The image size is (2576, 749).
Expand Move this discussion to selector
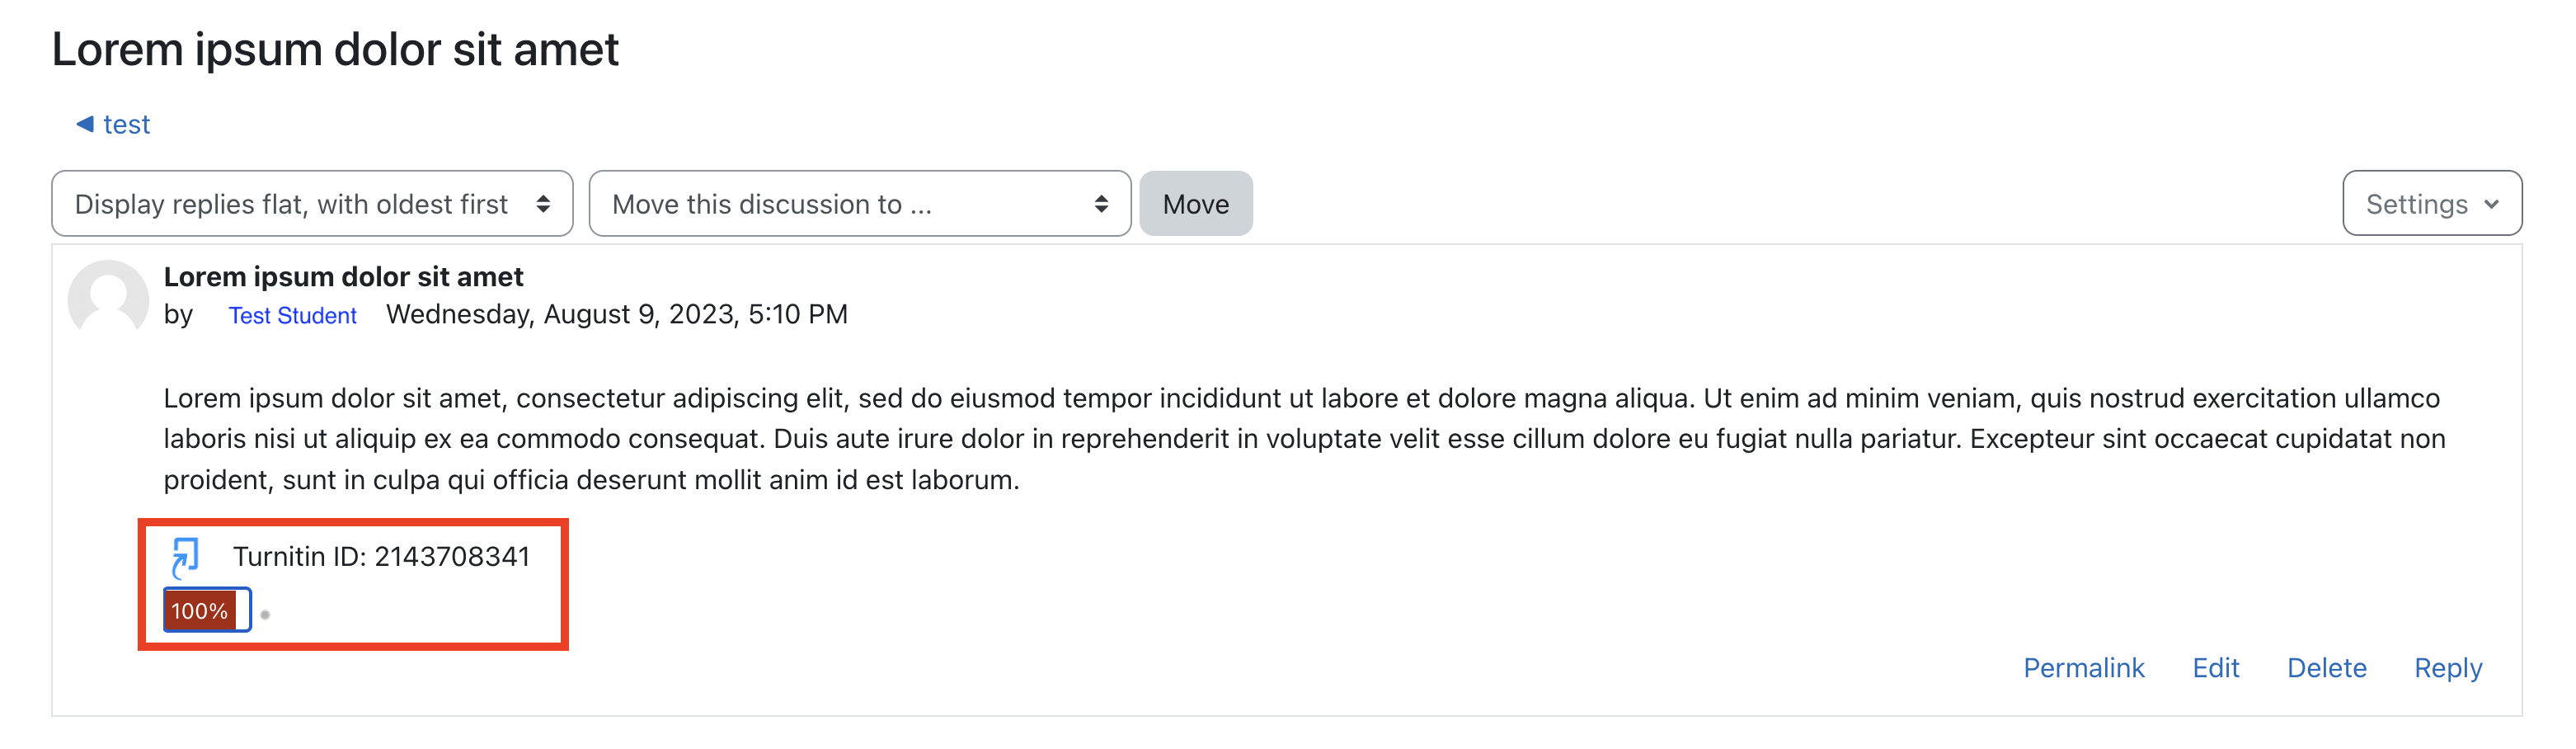[859, 204]
